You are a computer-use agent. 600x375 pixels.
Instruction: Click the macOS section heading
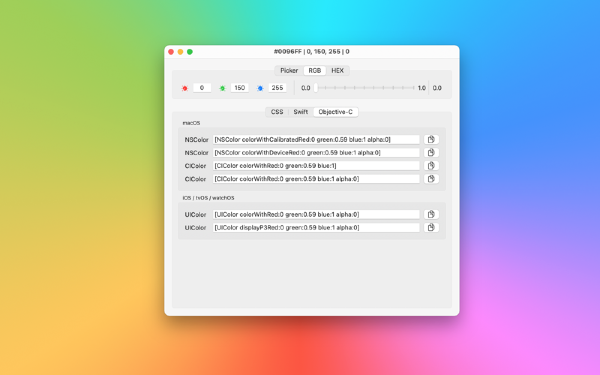pos(191,123)
